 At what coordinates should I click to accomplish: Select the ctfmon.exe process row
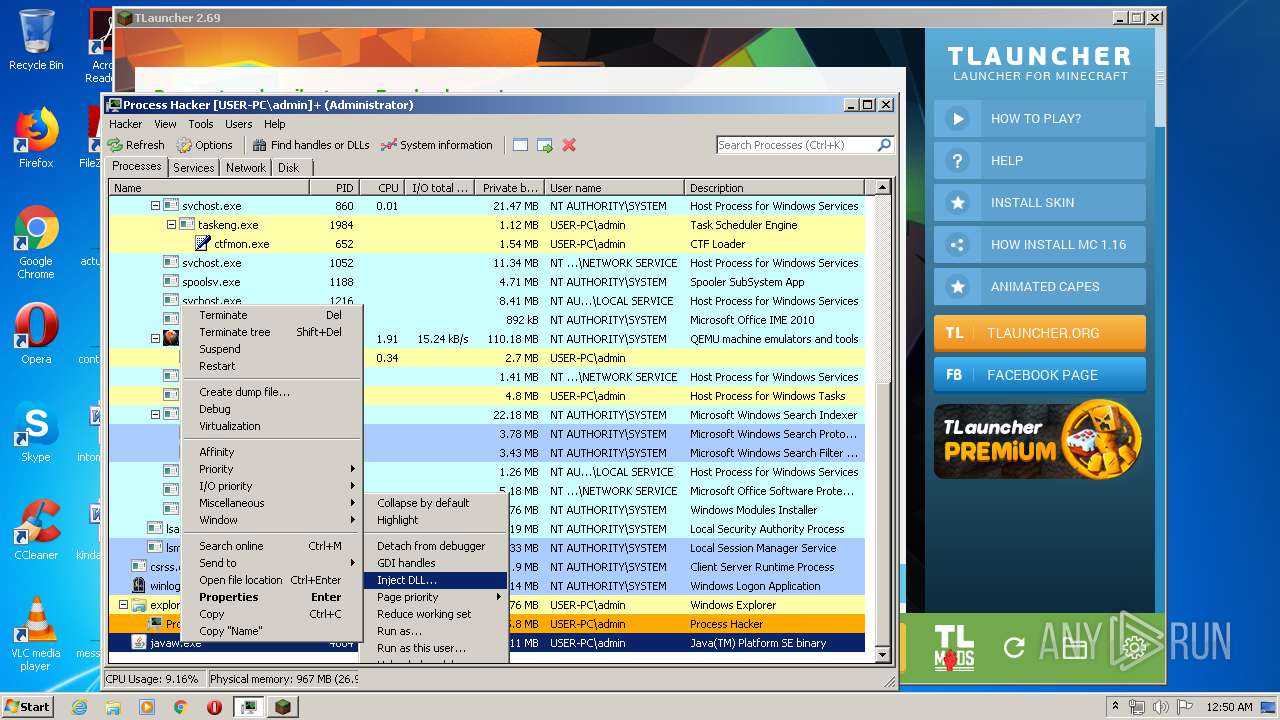pyautogui.click(x=487, y=244)
